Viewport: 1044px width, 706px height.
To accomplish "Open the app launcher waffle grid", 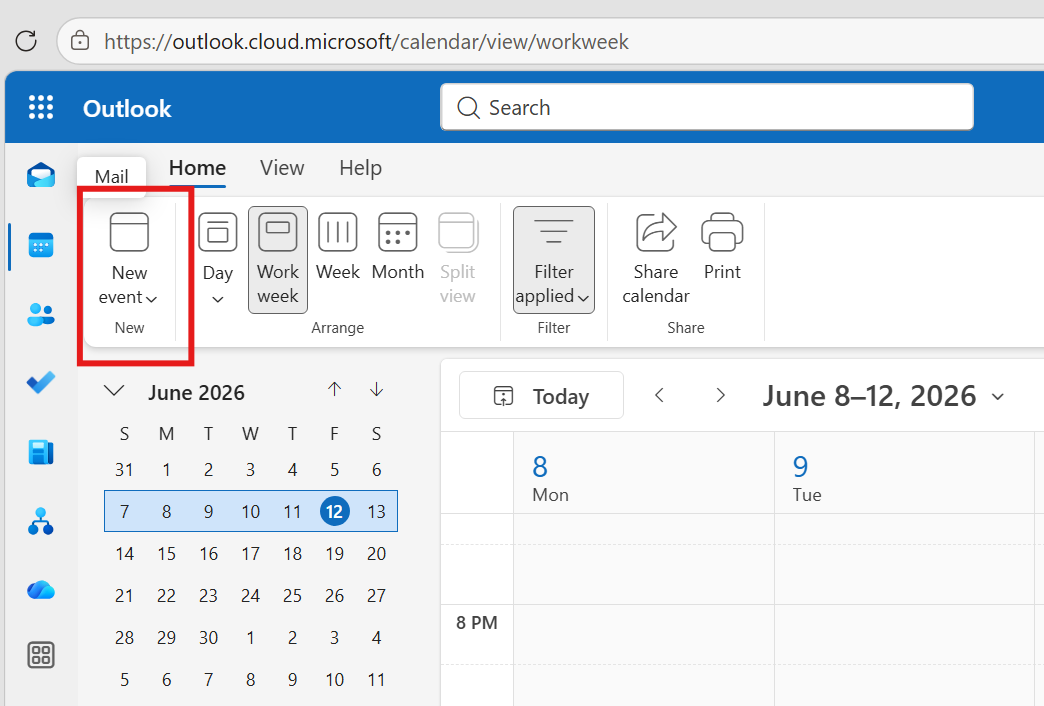I will (x=41, y=107).
